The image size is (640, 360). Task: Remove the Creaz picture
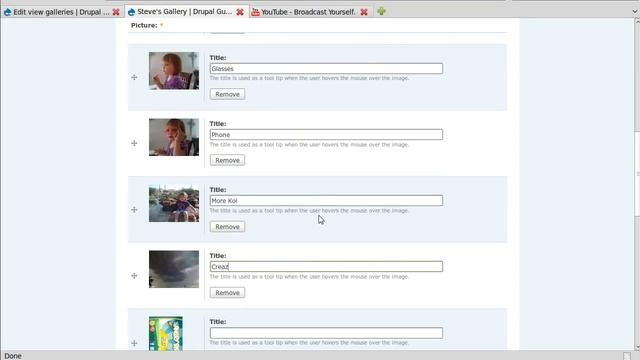pos(227,293)
